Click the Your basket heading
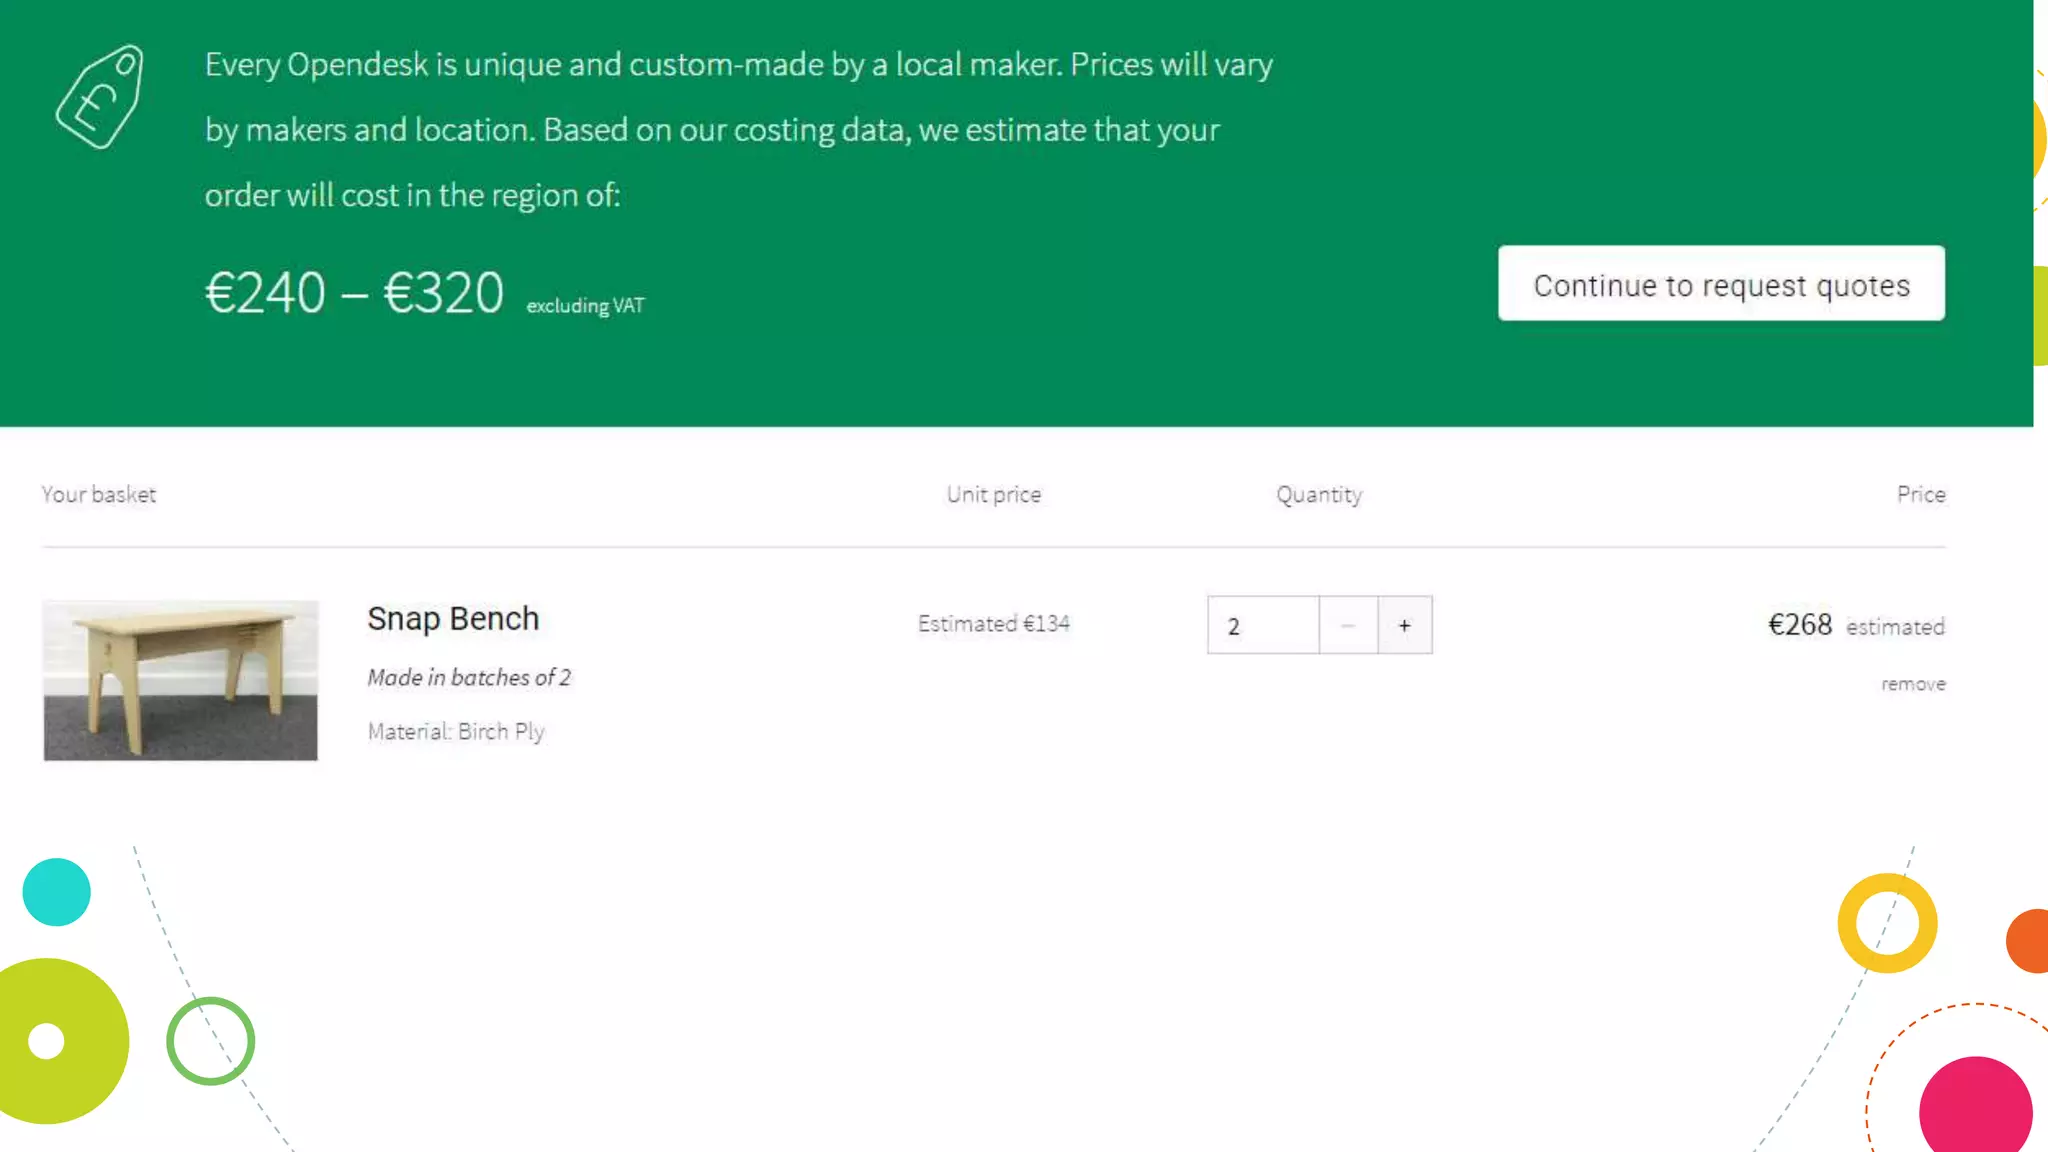The image size is (2048, 1152). coord(98,494)
